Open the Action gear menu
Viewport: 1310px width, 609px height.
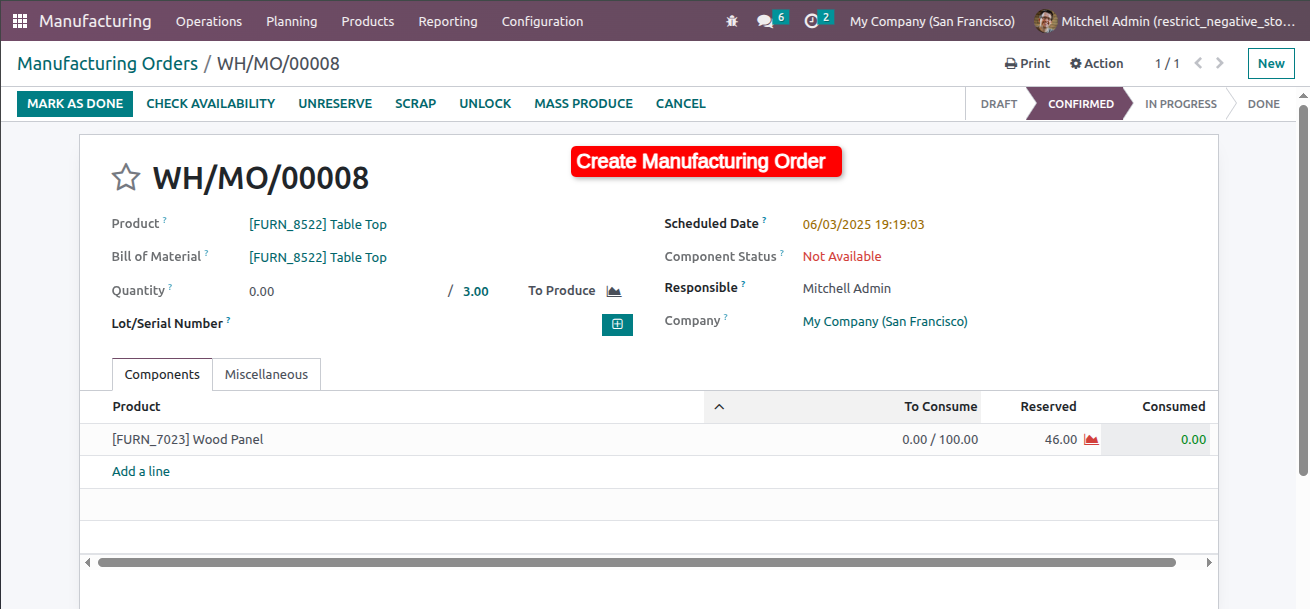click(x=1096, y=63)
